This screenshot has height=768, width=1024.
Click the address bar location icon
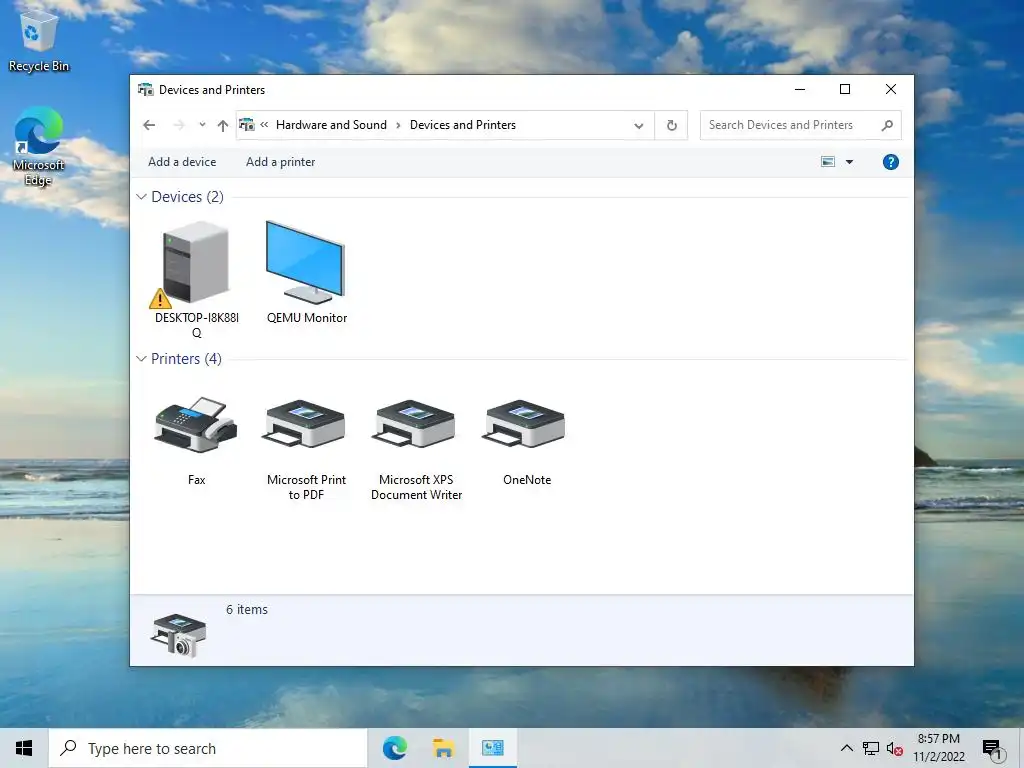[x=247, y=125]
